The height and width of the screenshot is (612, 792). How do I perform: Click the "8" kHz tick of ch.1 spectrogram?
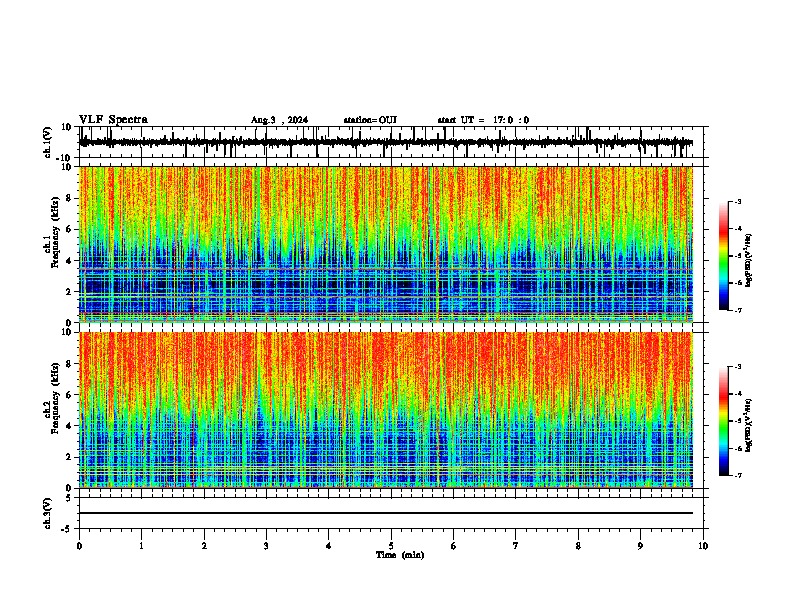click(x=69, y=198)
